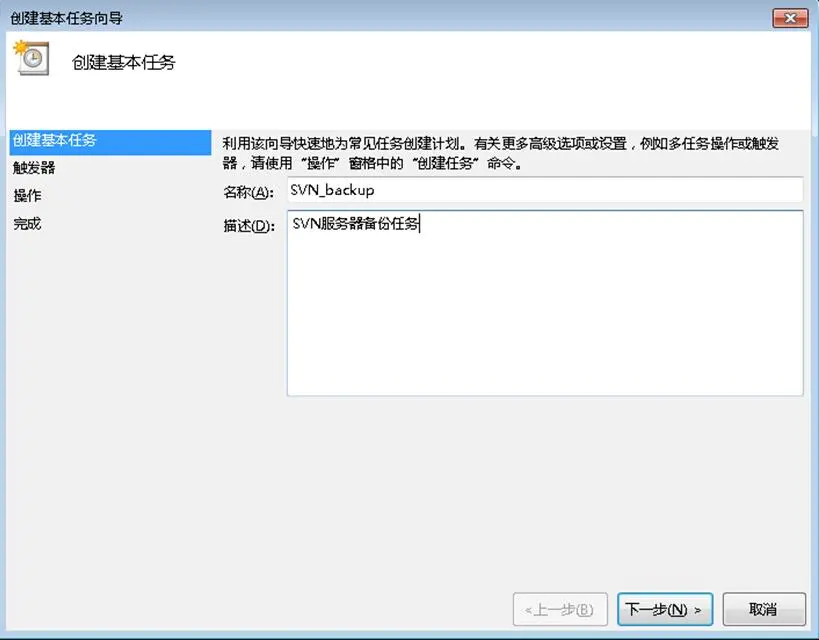Place cursor after SVN服务器备份任务 text
This screenshot has width=819, height=640.
(x=420, y=224)
